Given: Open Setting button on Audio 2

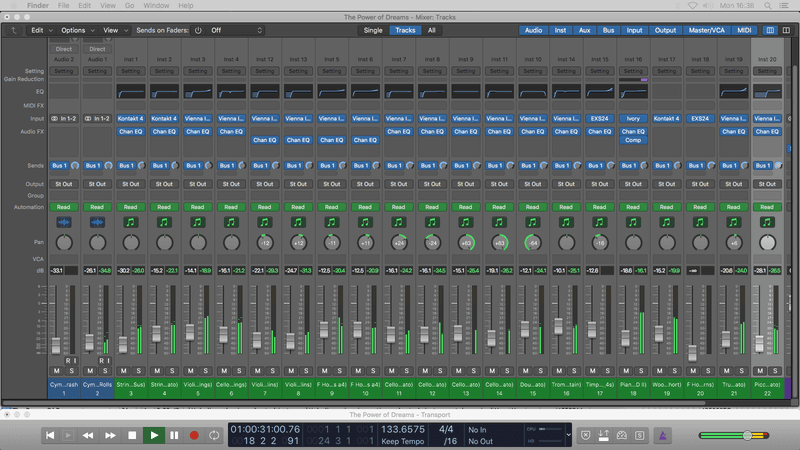Looking at the screenshot, I should coord(64,71).
